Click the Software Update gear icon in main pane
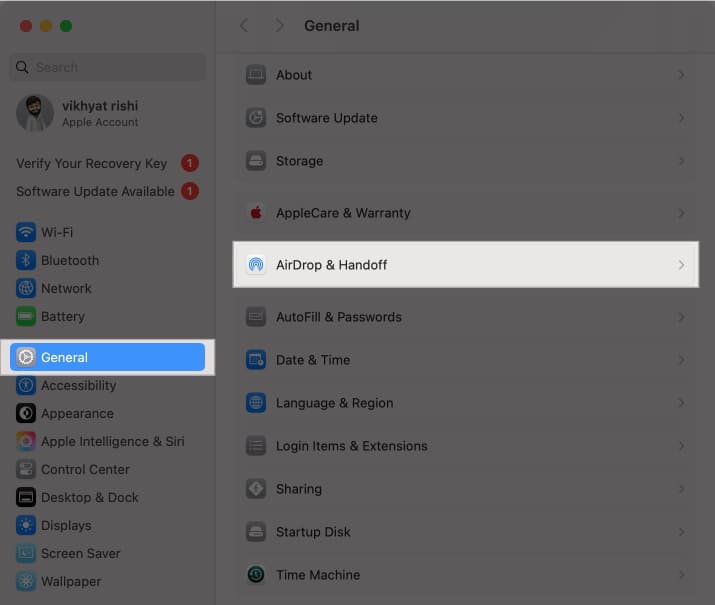715x605 pixels. 256,118
